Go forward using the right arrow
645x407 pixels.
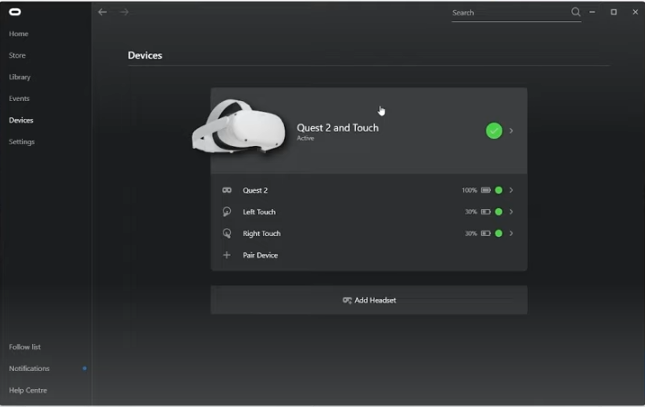[124, 12]
